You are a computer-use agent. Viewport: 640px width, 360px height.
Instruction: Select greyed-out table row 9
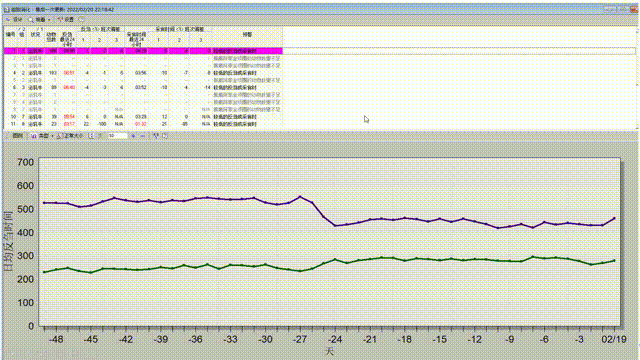(143, 109)
